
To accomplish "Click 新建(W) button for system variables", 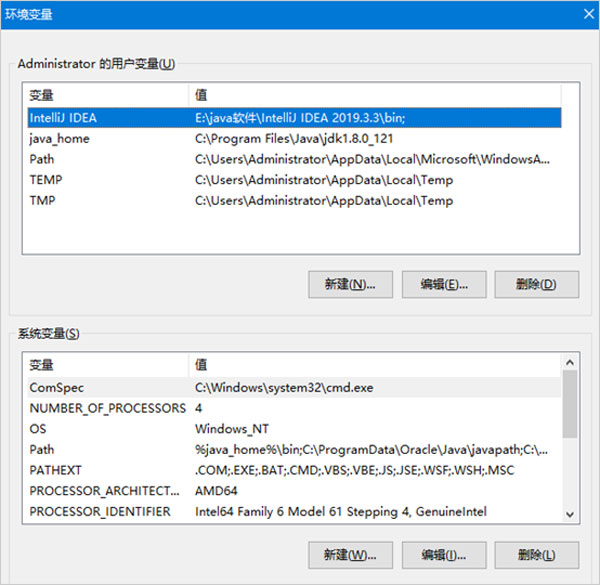I will click(350, 554).
